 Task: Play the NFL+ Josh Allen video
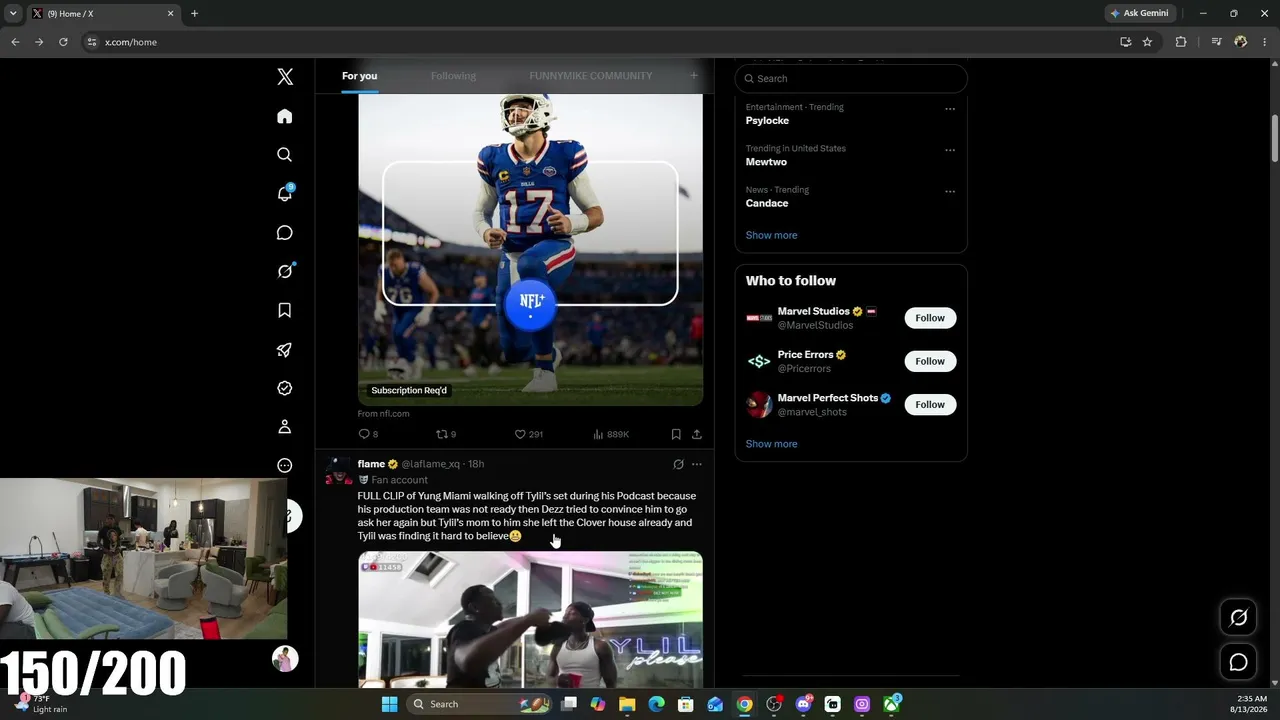point(530,250)
